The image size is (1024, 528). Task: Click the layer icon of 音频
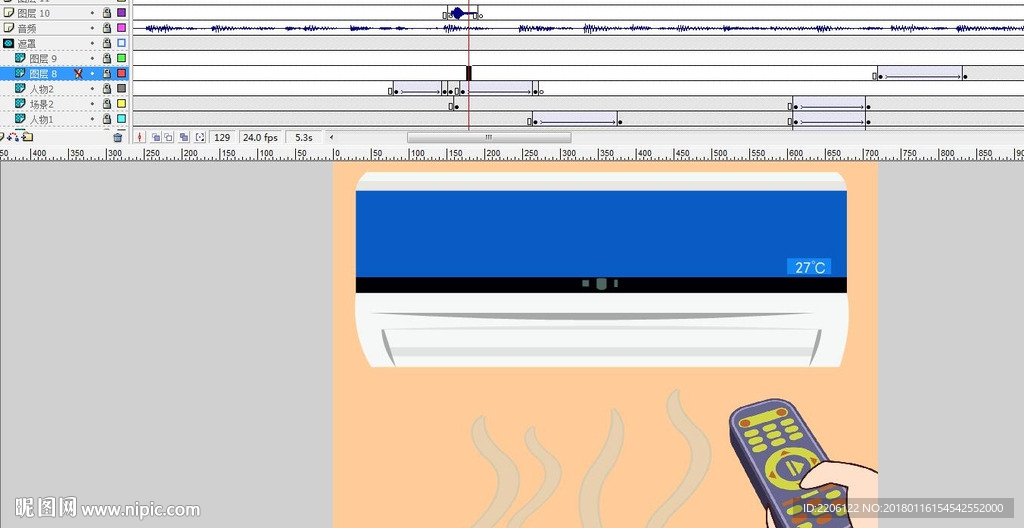pyautogui.click(x=8, y=28)
